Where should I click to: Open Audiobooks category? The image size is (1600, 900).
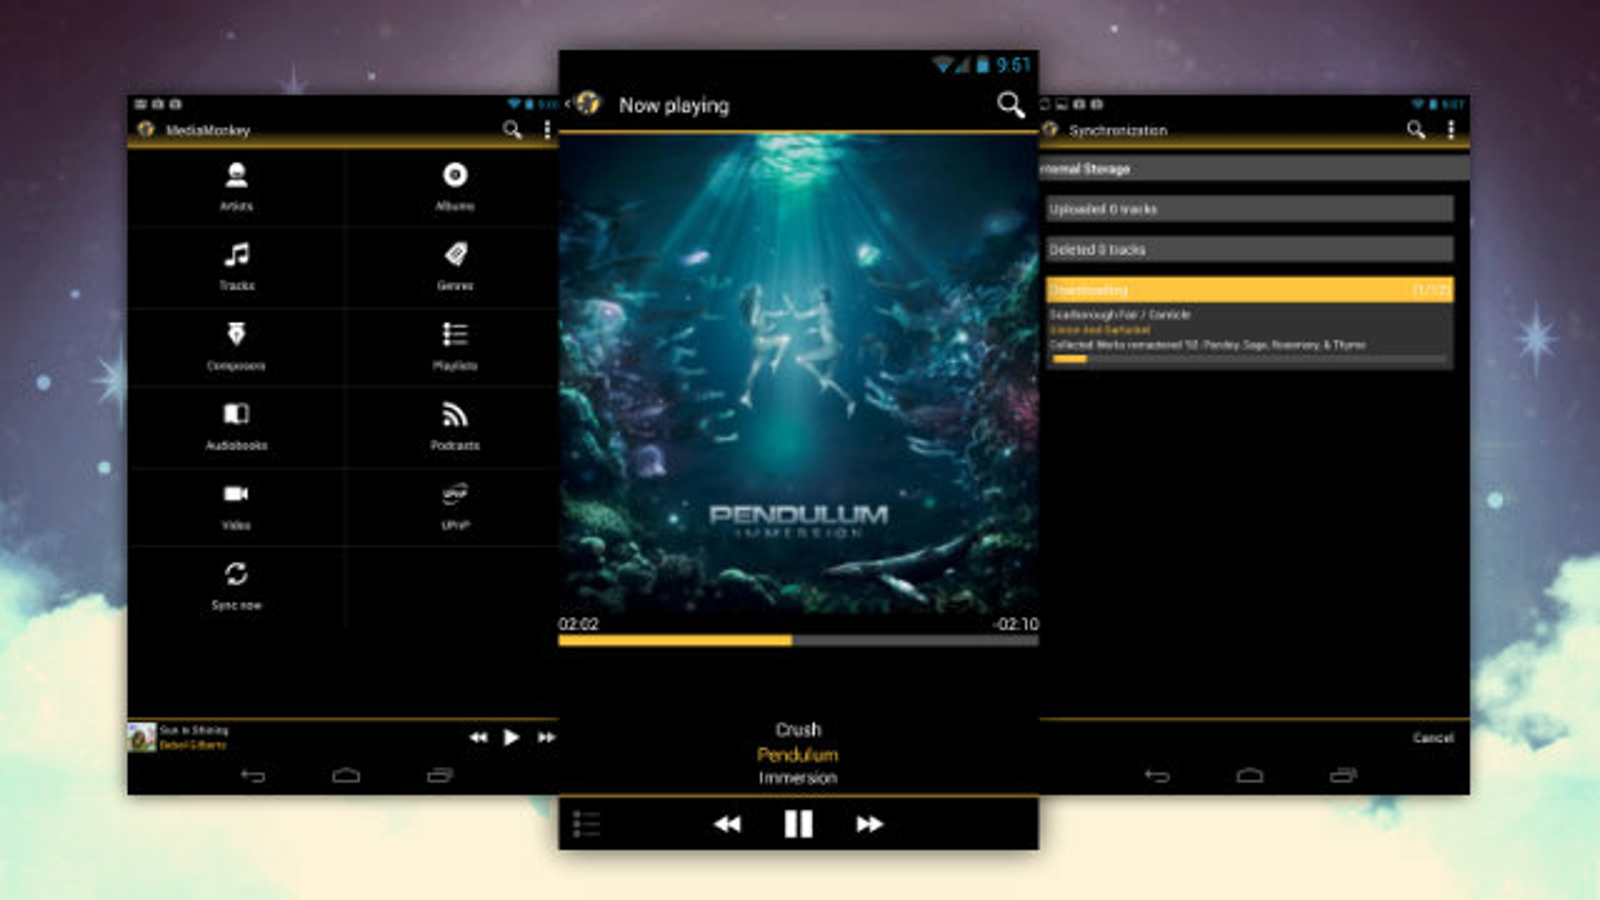236,427
